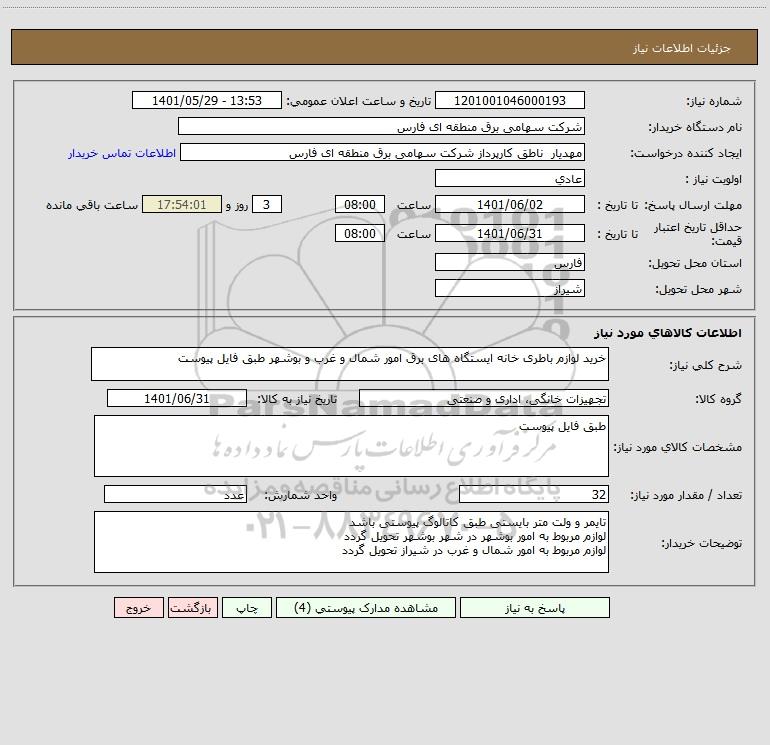This screenshot has width=770, height=745.
Task: Click buyer notes text area
Action: [x=351, y=542]
